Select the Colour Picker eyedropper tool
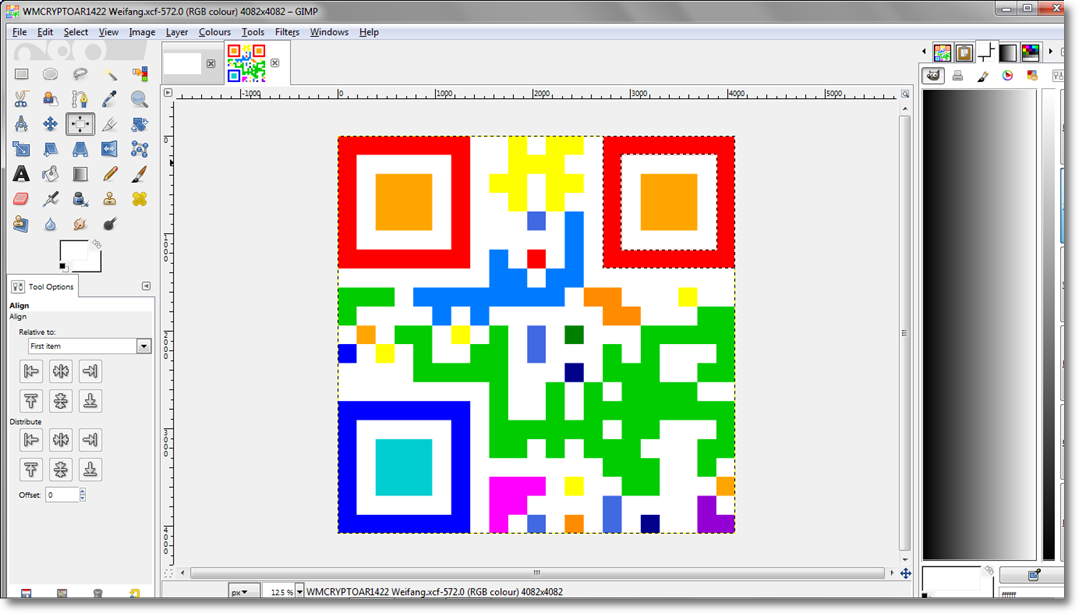1080x615 pixels. pyautogui.click(x=110, y=99)
